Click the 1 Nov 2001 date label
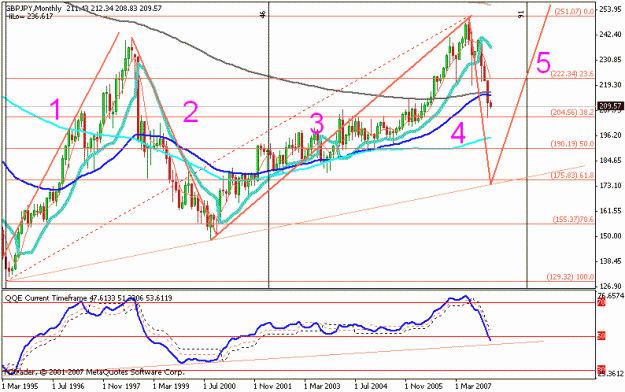Screen dimensions: 625x392 point(273,386)
